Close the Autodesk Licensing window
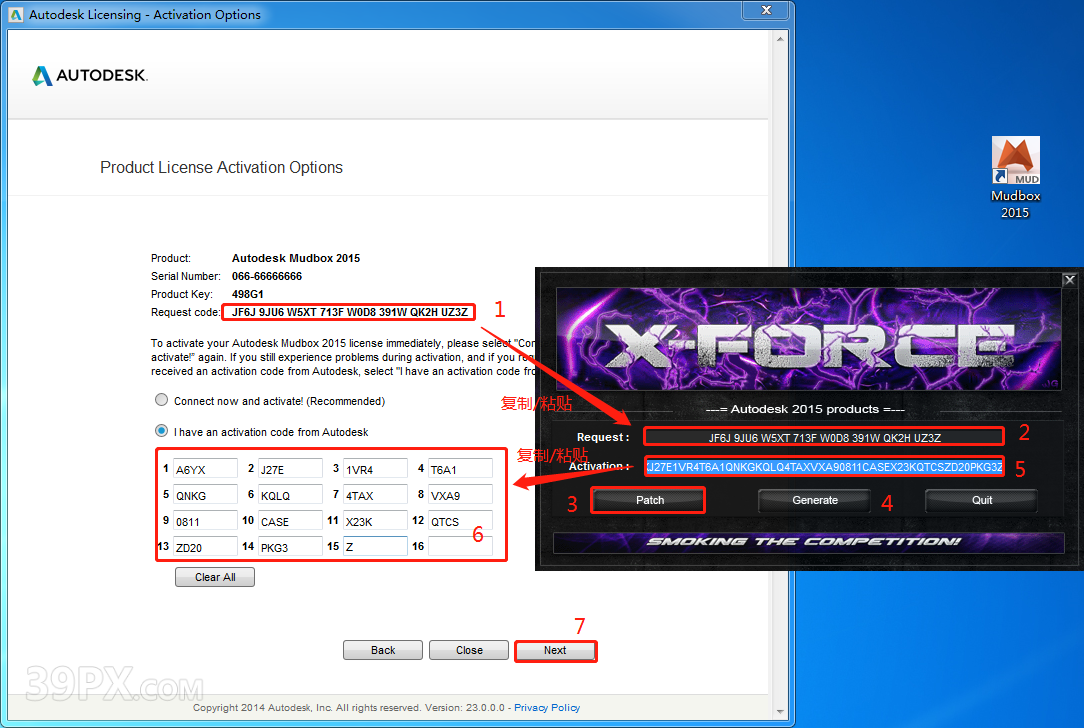The height and width of the screenshot is (728, 1084). [768, 13]
